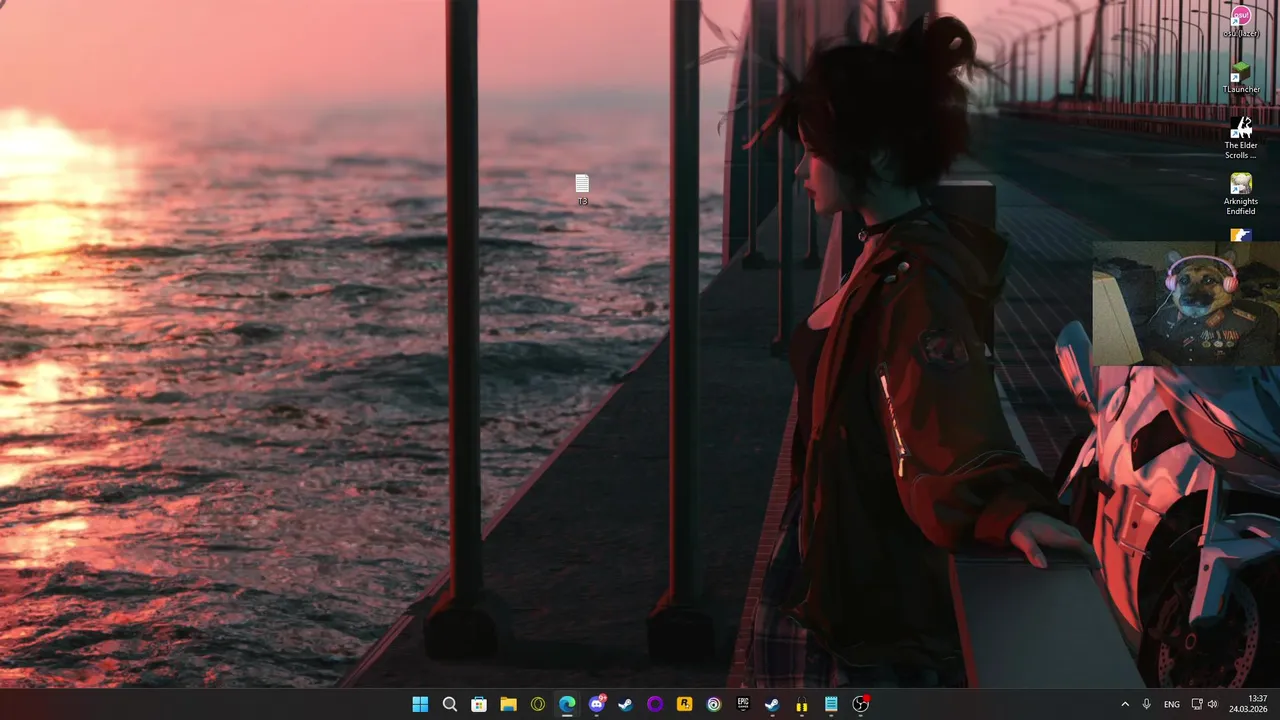Open Ubisoft Connect from taskbar
Viewport: 1280px width, 720px height.
[x=714, y=704]
